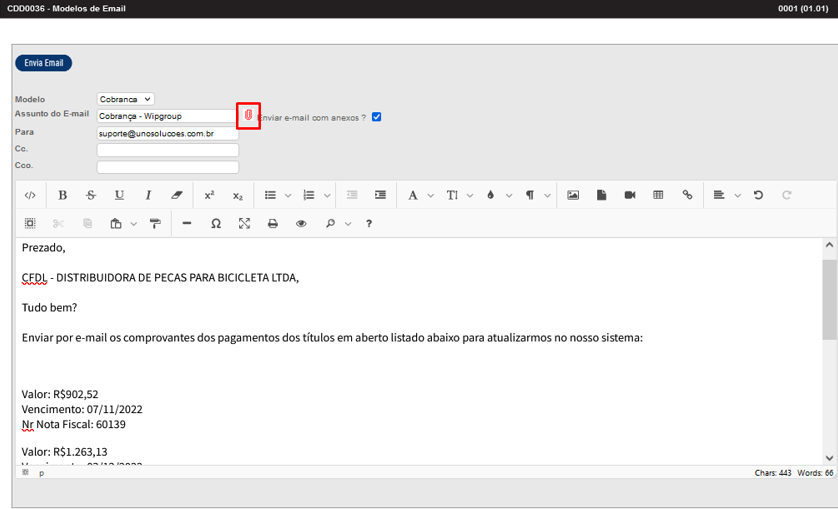Toggle fullscreen mode in the editor

(x=244, y=224)
